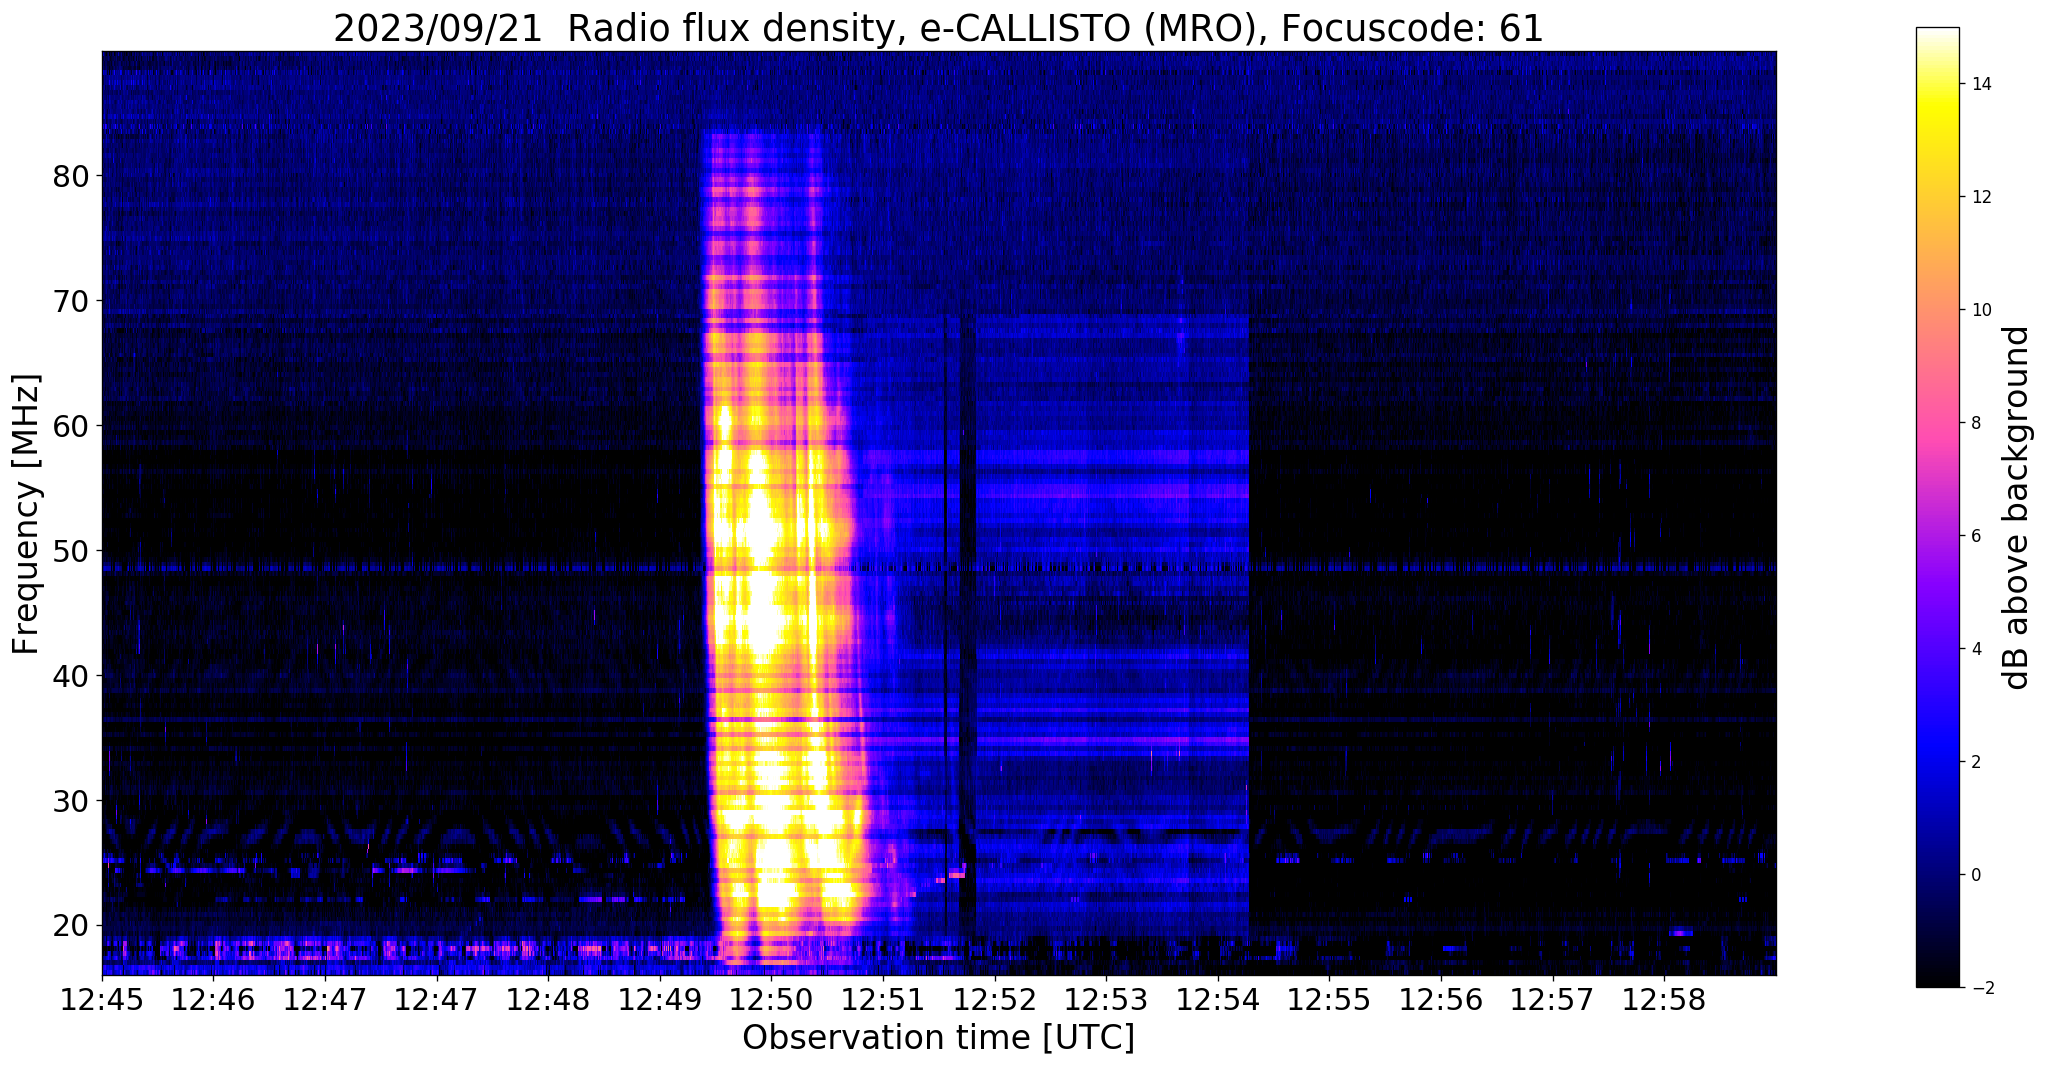This screenshot has height=1067, width=2047.
Task: Click the 40 MHz frequency tick label
Action: coord(71,676)
